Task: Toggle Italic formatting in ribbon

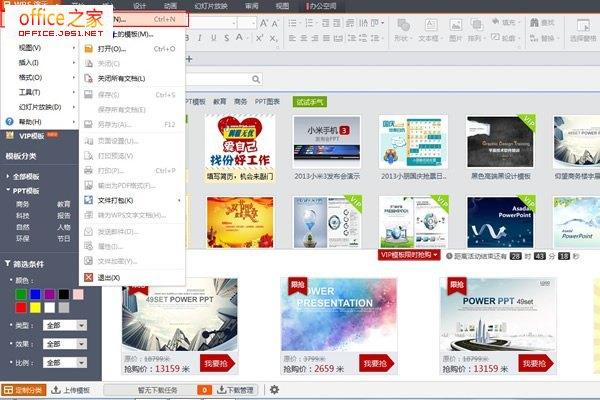Action: pyautogui.click(x=200, y=38)
